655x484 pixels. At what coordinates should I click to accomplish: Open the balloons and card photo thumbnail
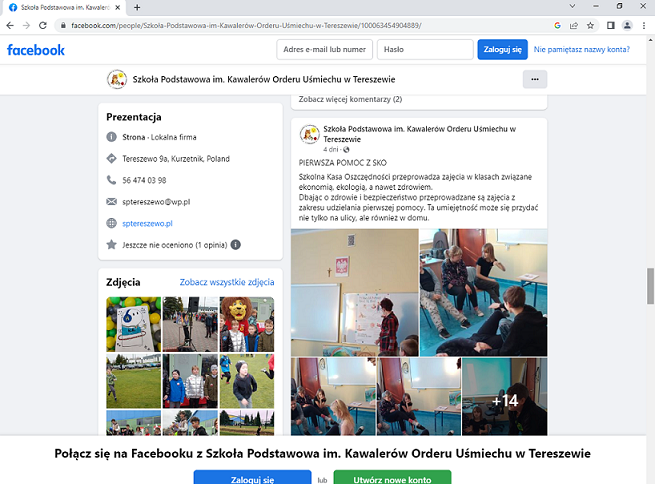pyautogui.click(x=134, y=324)
